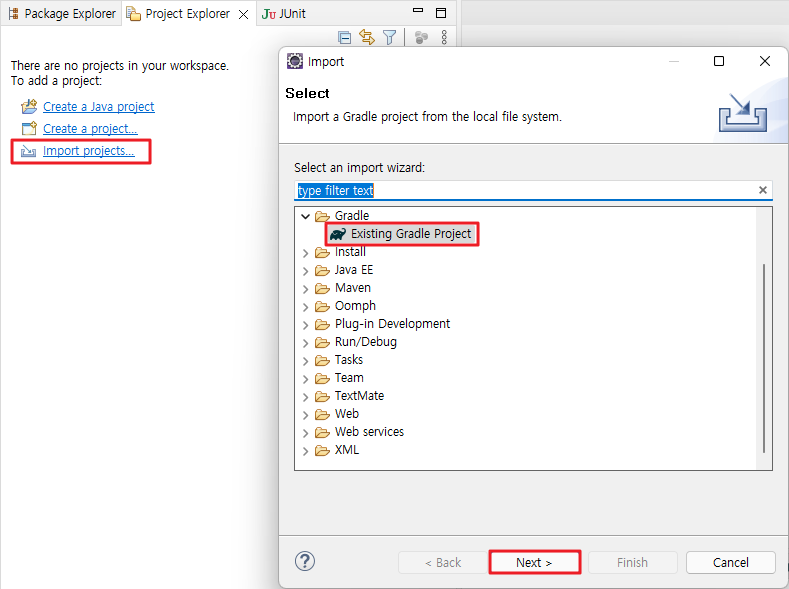Open help via the question mark icon

click(x=305, y=561)
